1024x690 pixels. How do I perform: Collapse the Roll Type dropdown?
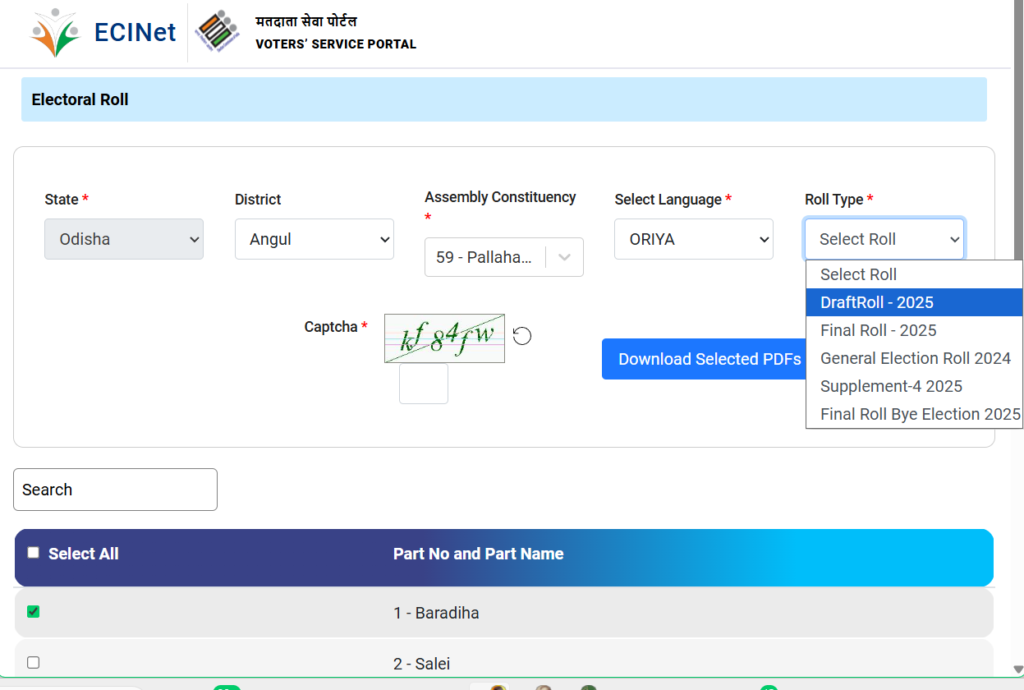tap(884, 239)
